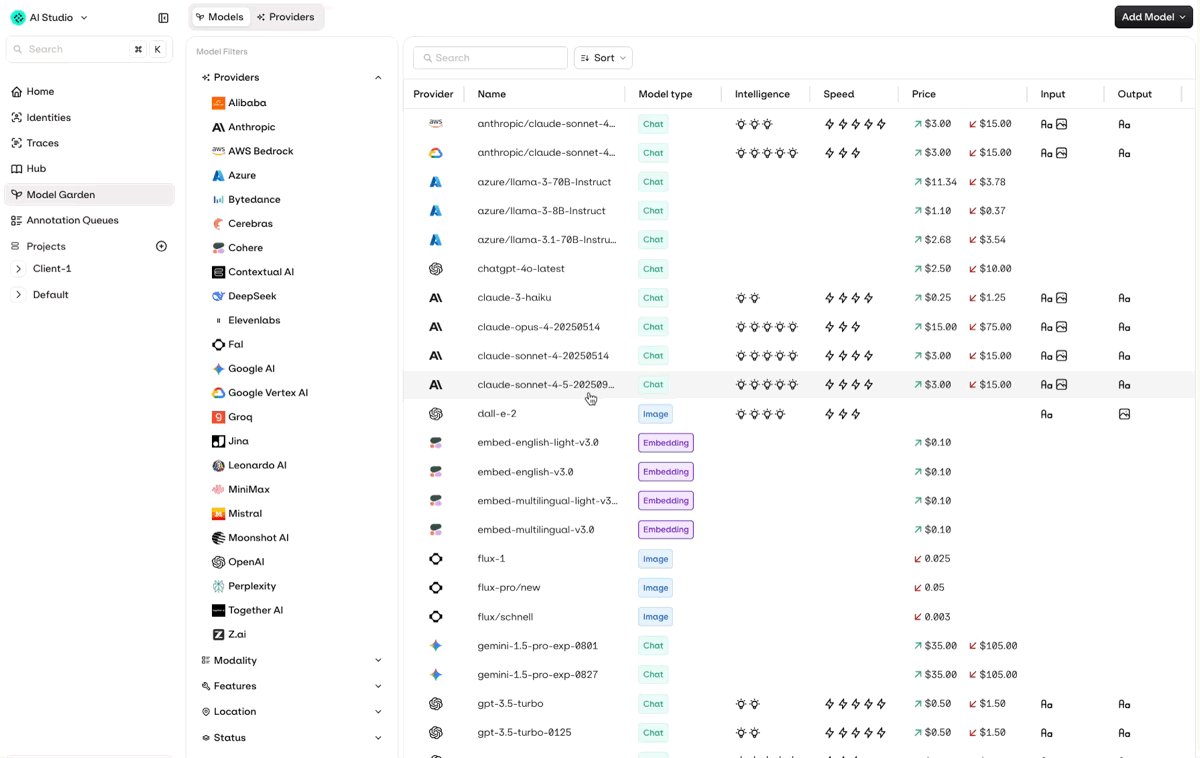Screen dimensions: 1200x758
Task: Click the Projects label in sidebar
Action: point(46,246)
